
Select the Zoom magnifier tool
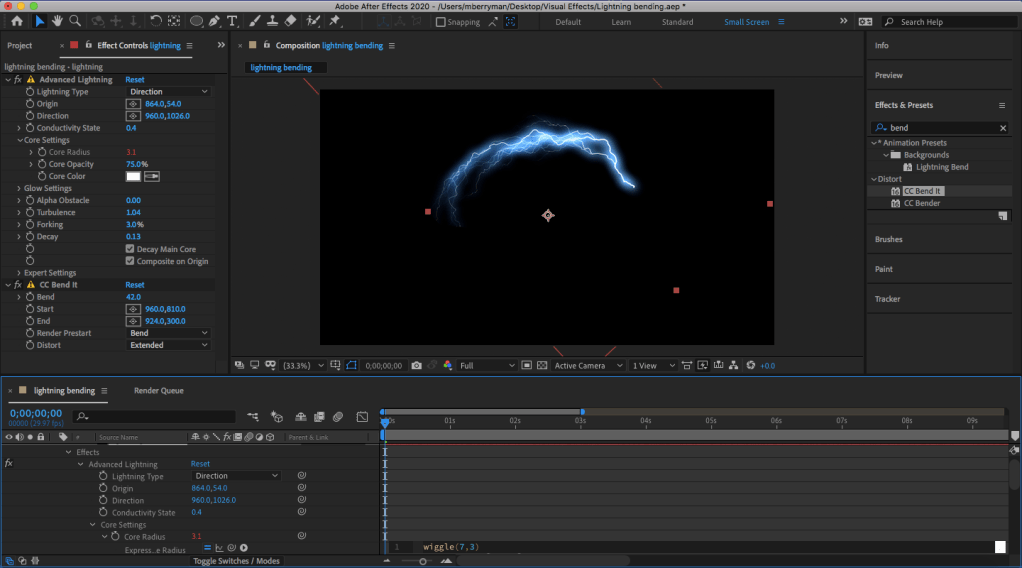click(x=75, y=21)
